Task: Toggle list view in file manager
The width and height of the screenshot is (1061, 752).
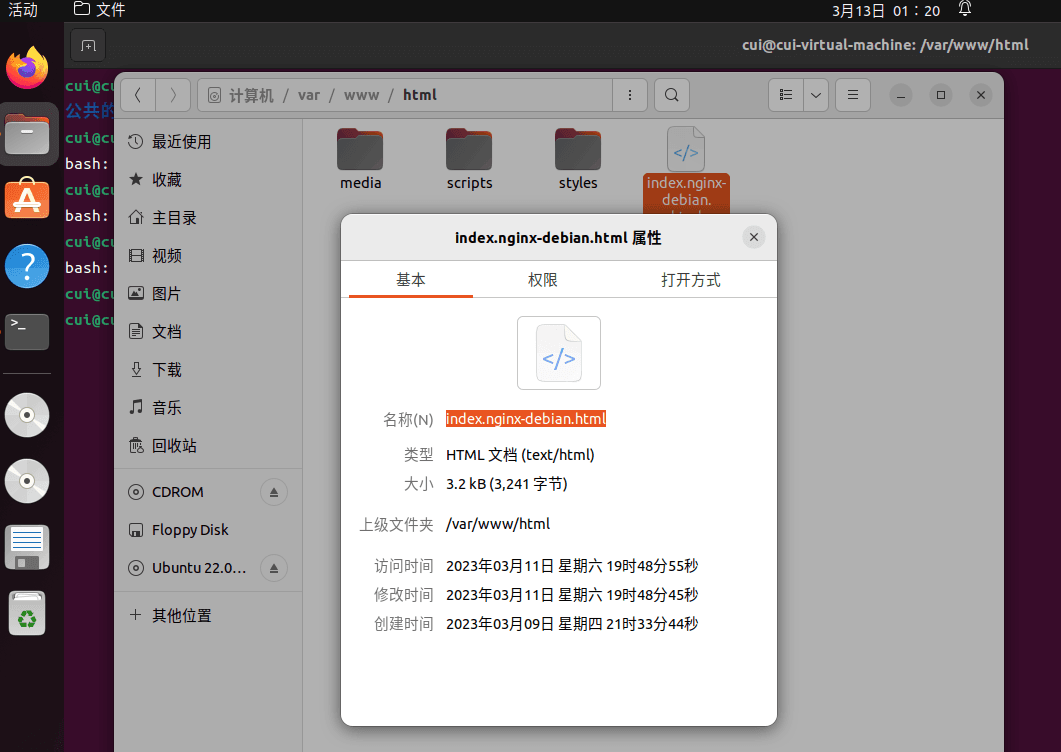Action: tap(786, 95)
